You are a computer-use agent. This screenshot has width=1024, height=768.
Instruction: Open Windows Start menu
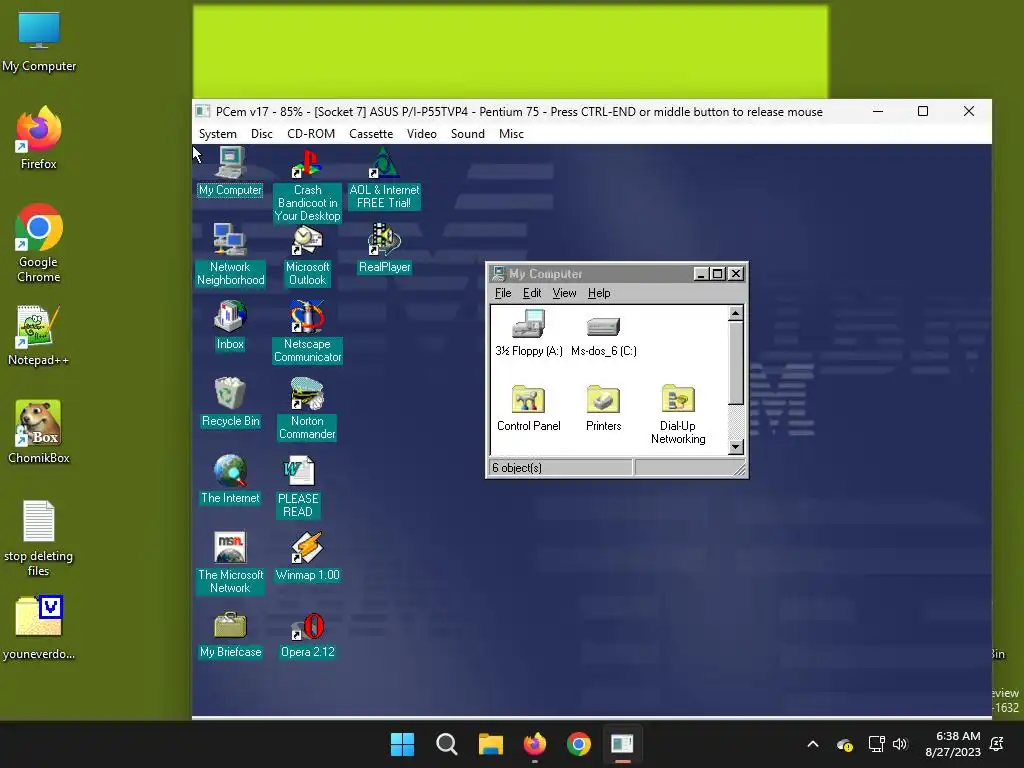pos(402,744)
